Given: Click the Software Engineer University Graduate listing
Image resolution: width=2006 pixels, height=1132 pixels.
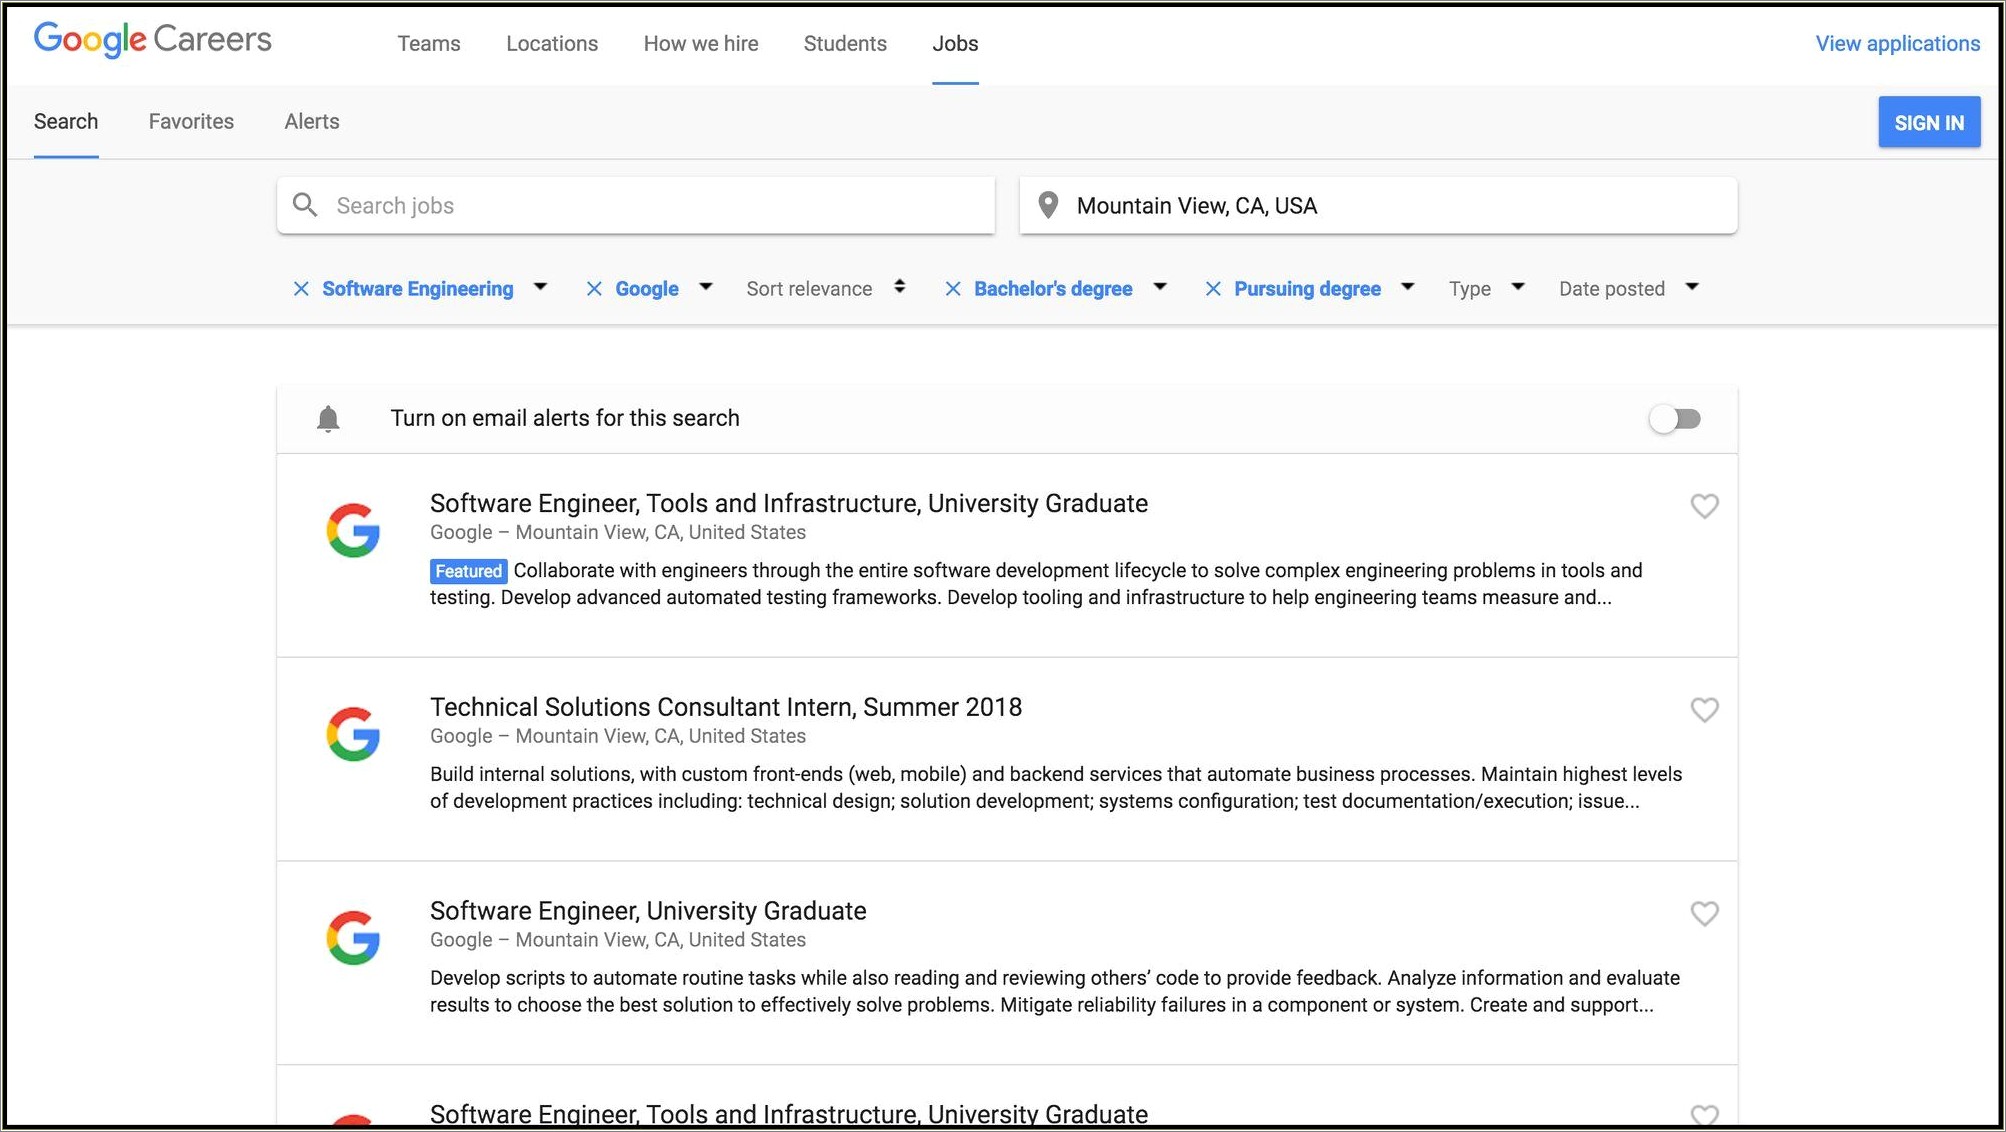Looking at the screenshot, I should coord(646,910).
